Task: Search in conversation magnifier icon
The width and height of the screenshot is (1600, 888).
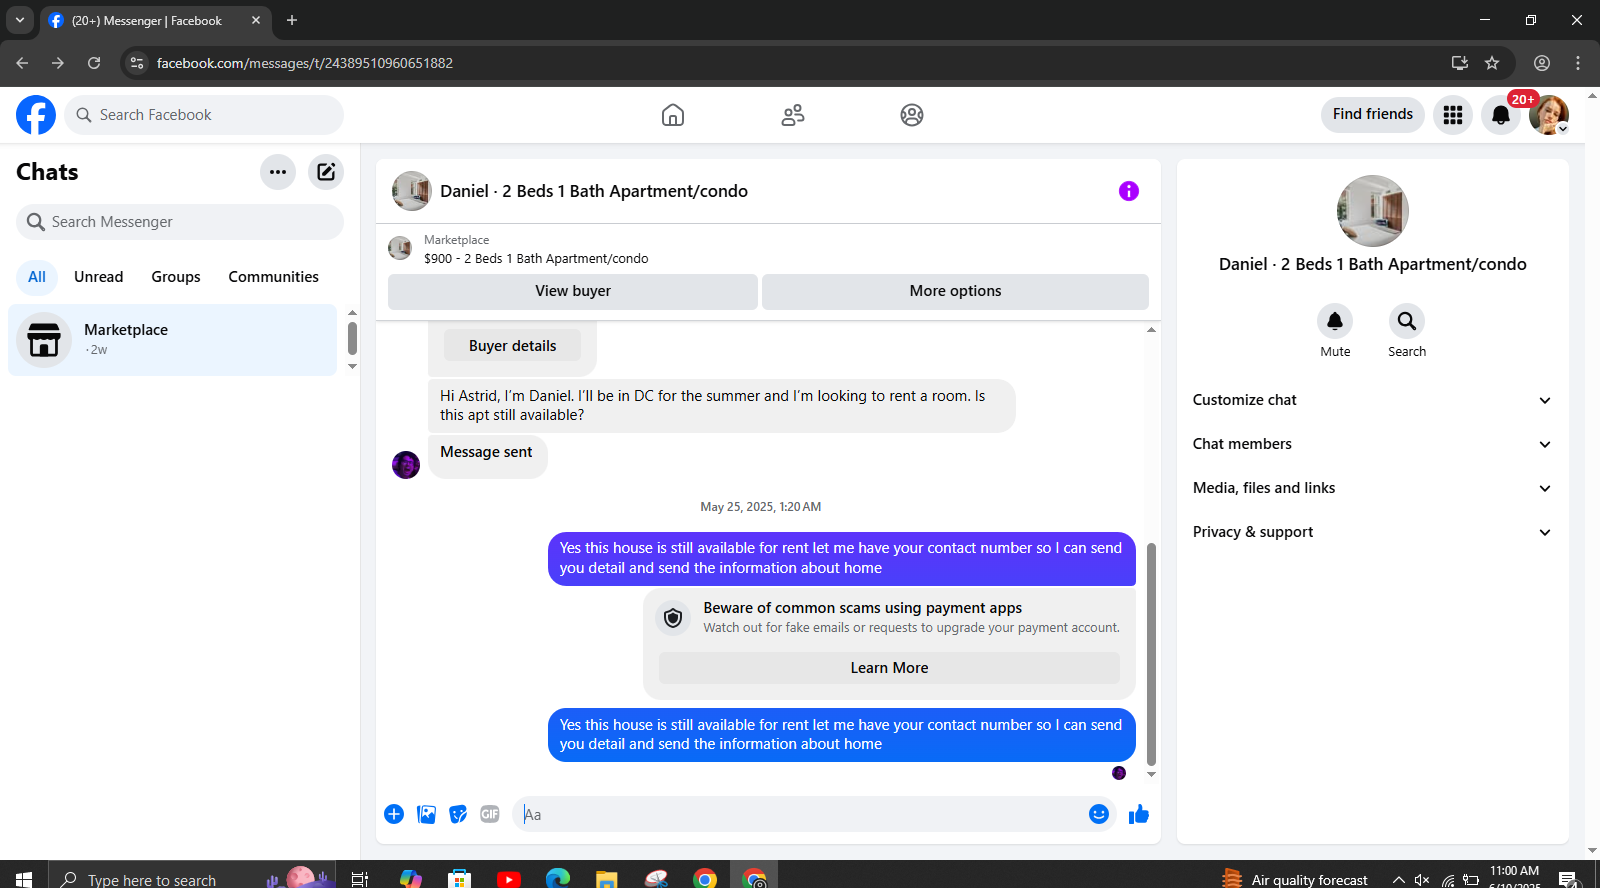Action: pos(1407,321)
